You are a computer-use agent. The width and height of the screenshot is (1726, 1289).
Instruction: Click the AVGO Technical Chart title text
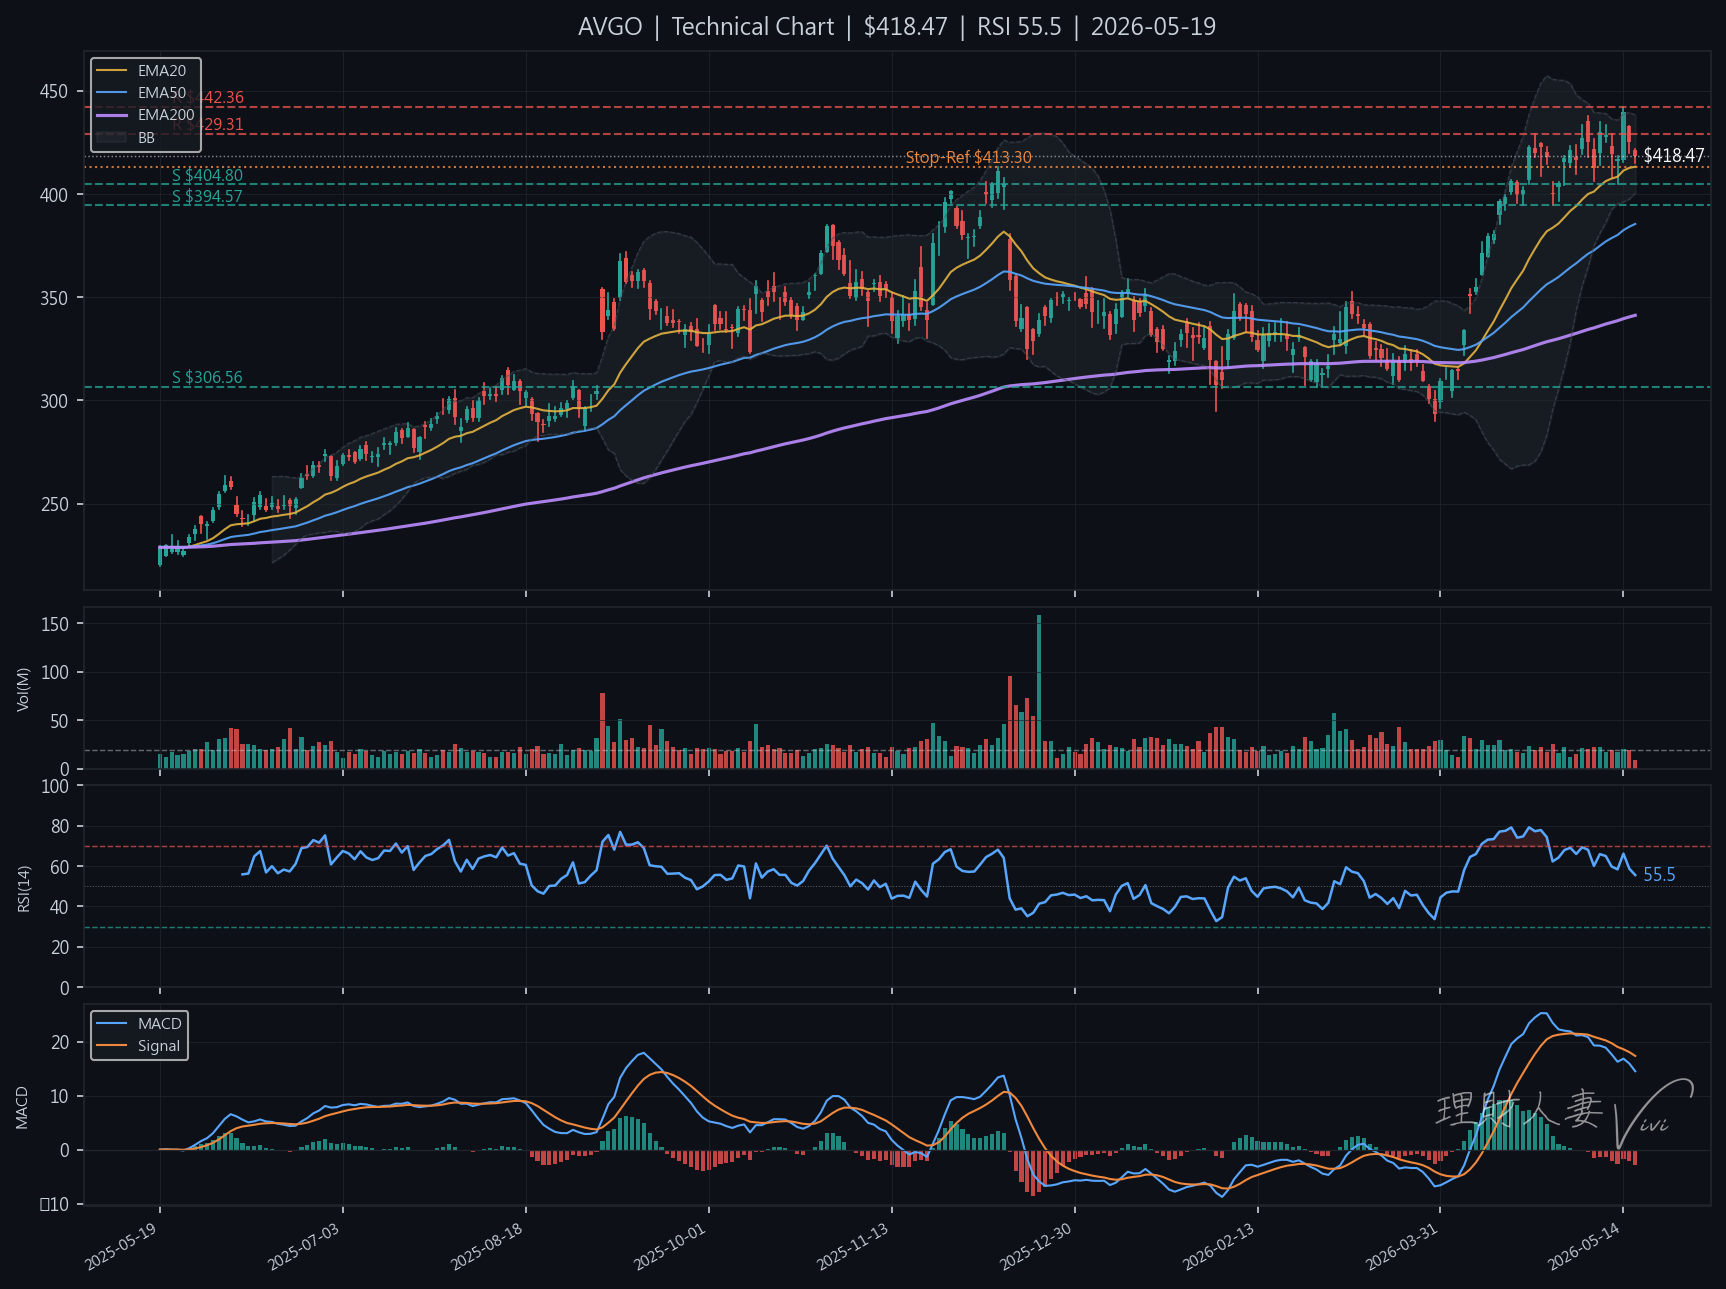point(897,27)
